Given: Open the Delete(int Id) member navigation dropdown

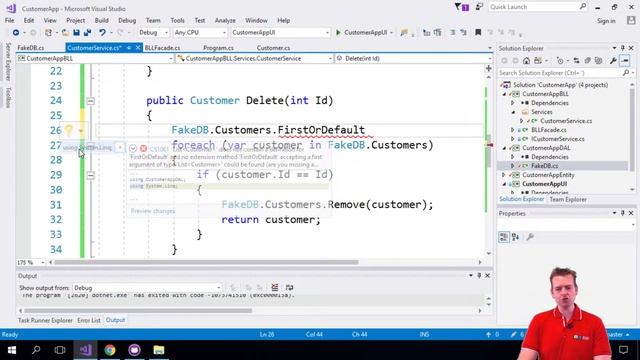Looking at the screenshot, I should click(413, 58).
